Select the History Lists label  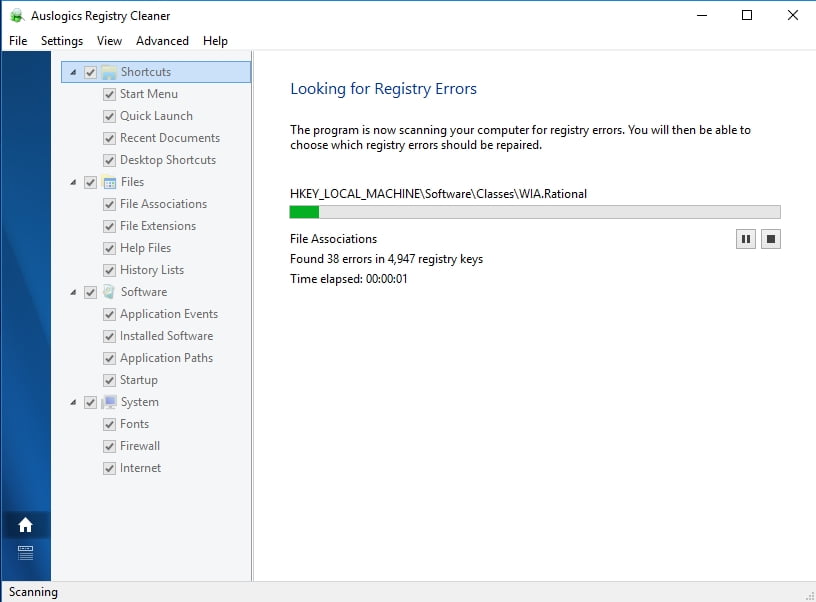152,270
